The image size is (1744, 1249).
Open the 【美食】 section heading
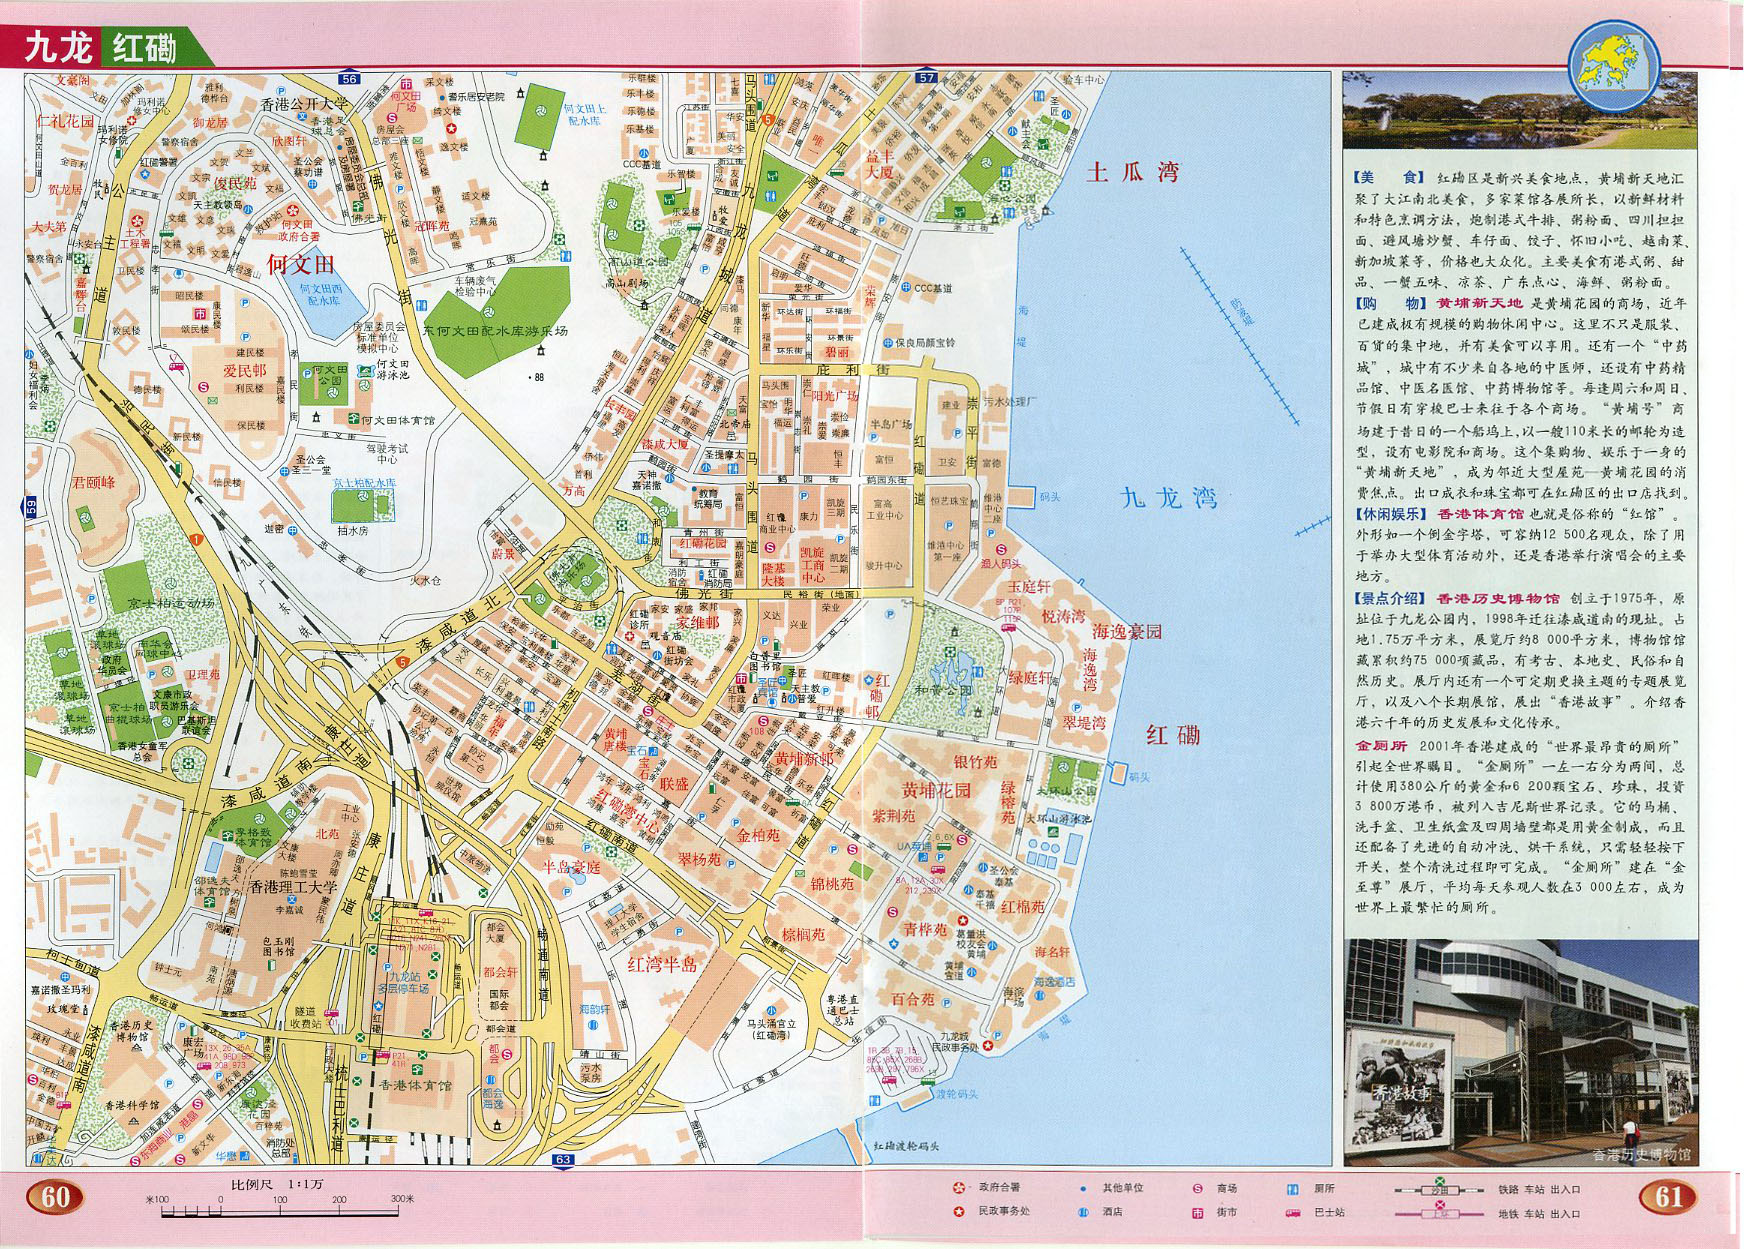click(x=1378, y=177)
